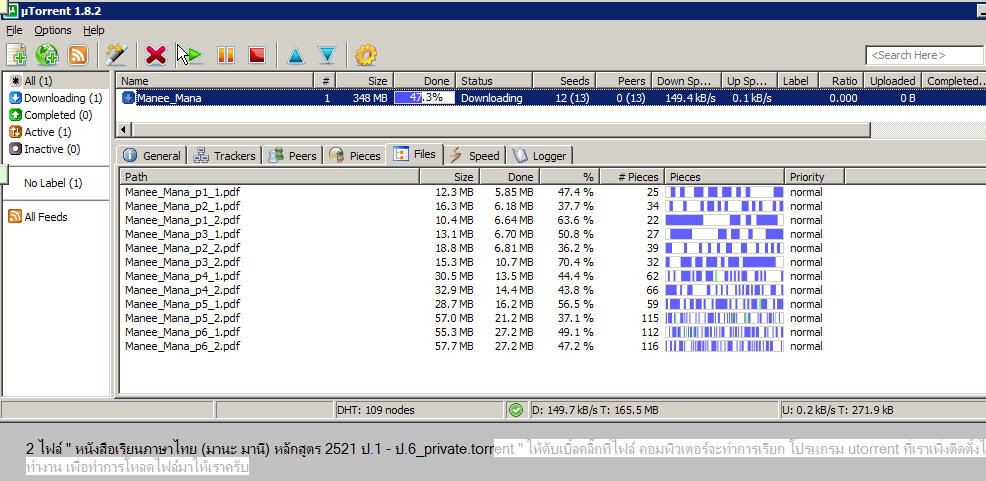Switch to the Trackers tab
This screenshot has width=986, height=481.
coord(225,155)
